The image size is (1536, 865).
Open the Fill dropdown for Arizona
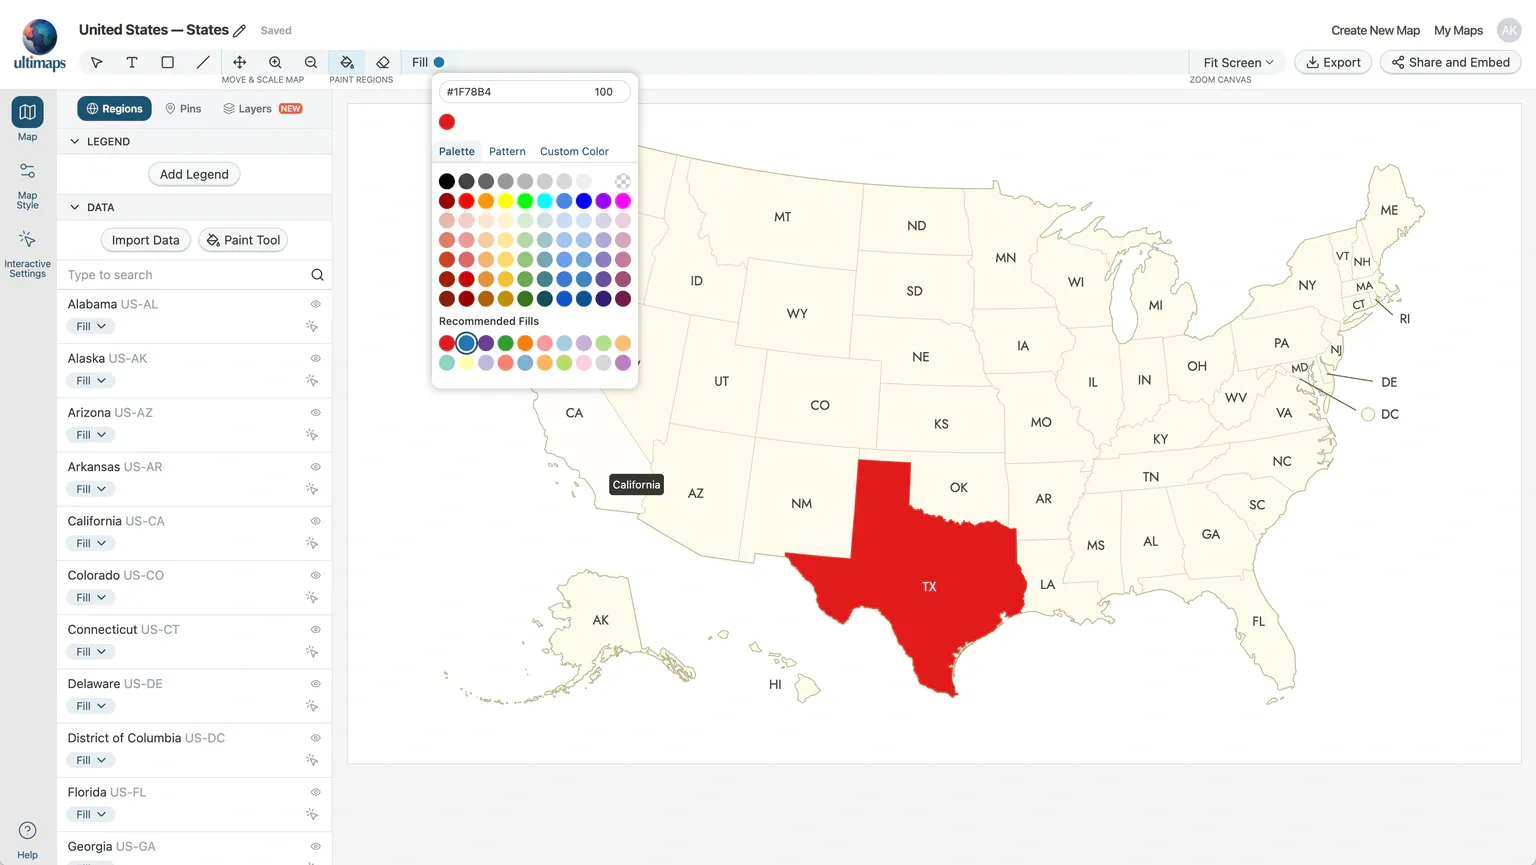(91, 435)
